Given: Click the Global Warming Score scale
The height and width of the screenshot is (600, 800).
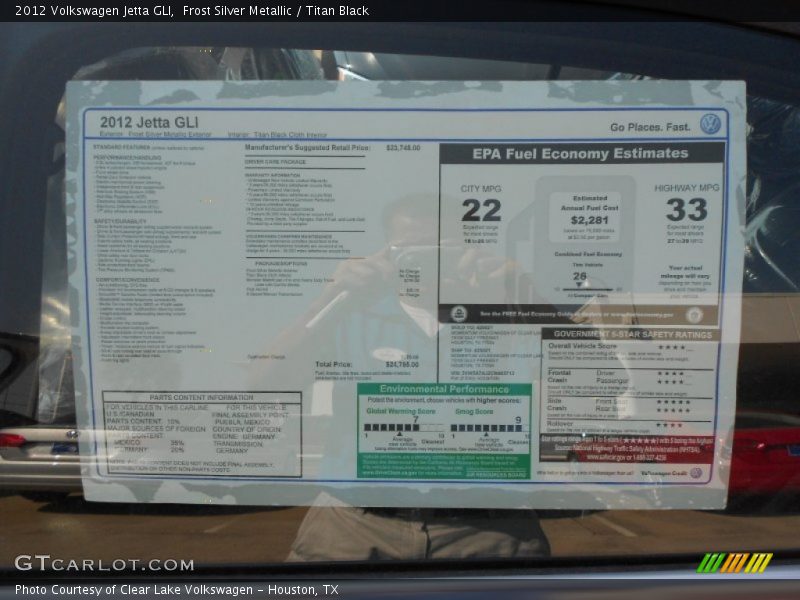Looking at the screenshot, I should (x=404, y=428).
